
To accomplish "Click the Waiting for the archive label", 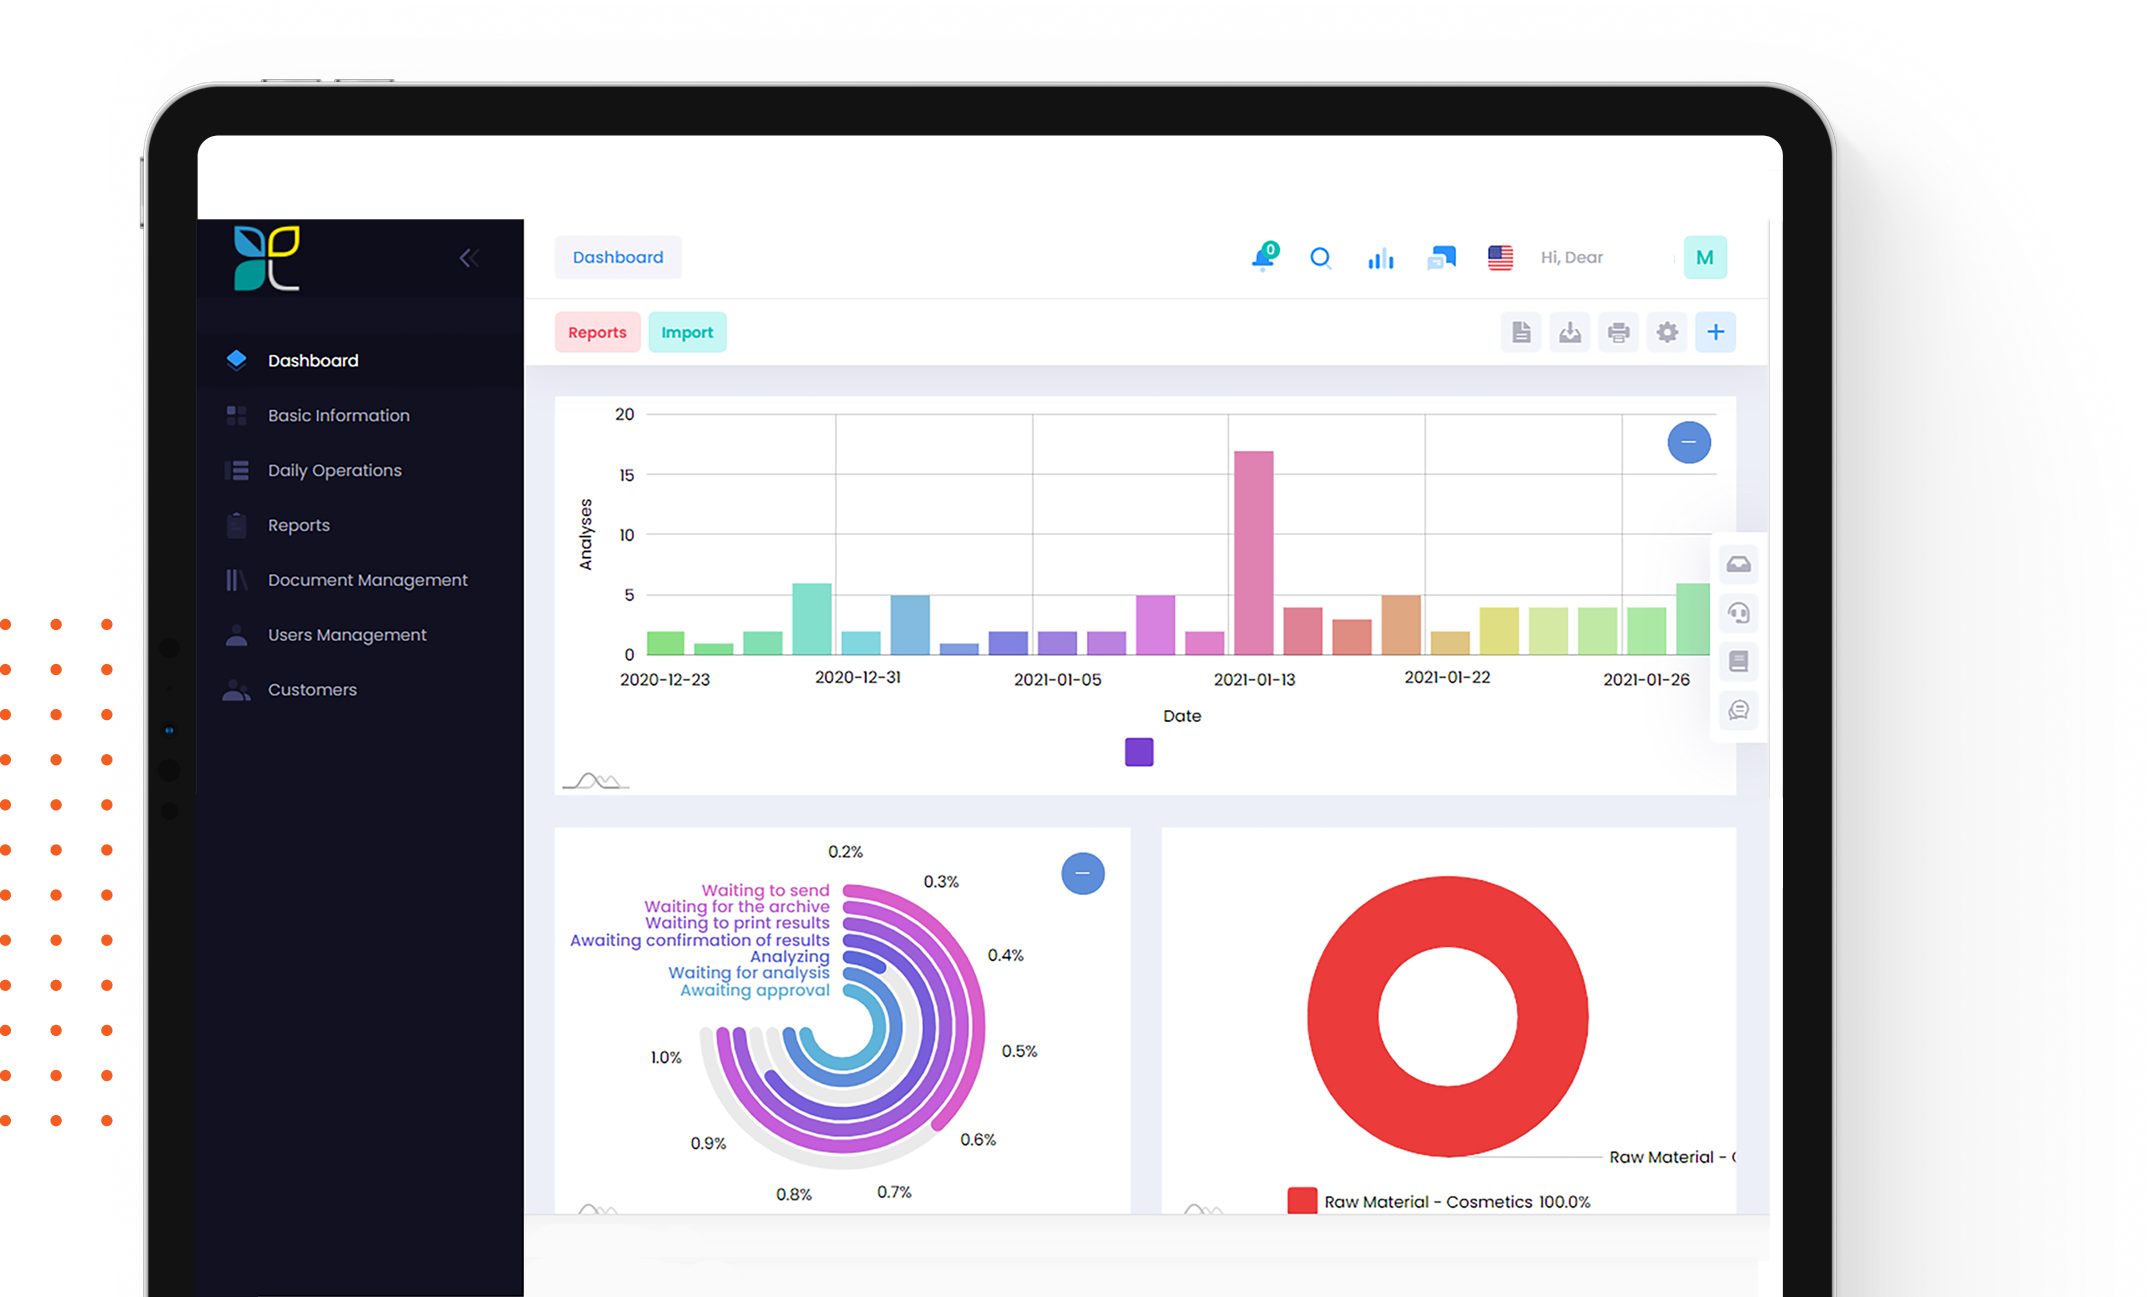I will (x=737, y=906).
